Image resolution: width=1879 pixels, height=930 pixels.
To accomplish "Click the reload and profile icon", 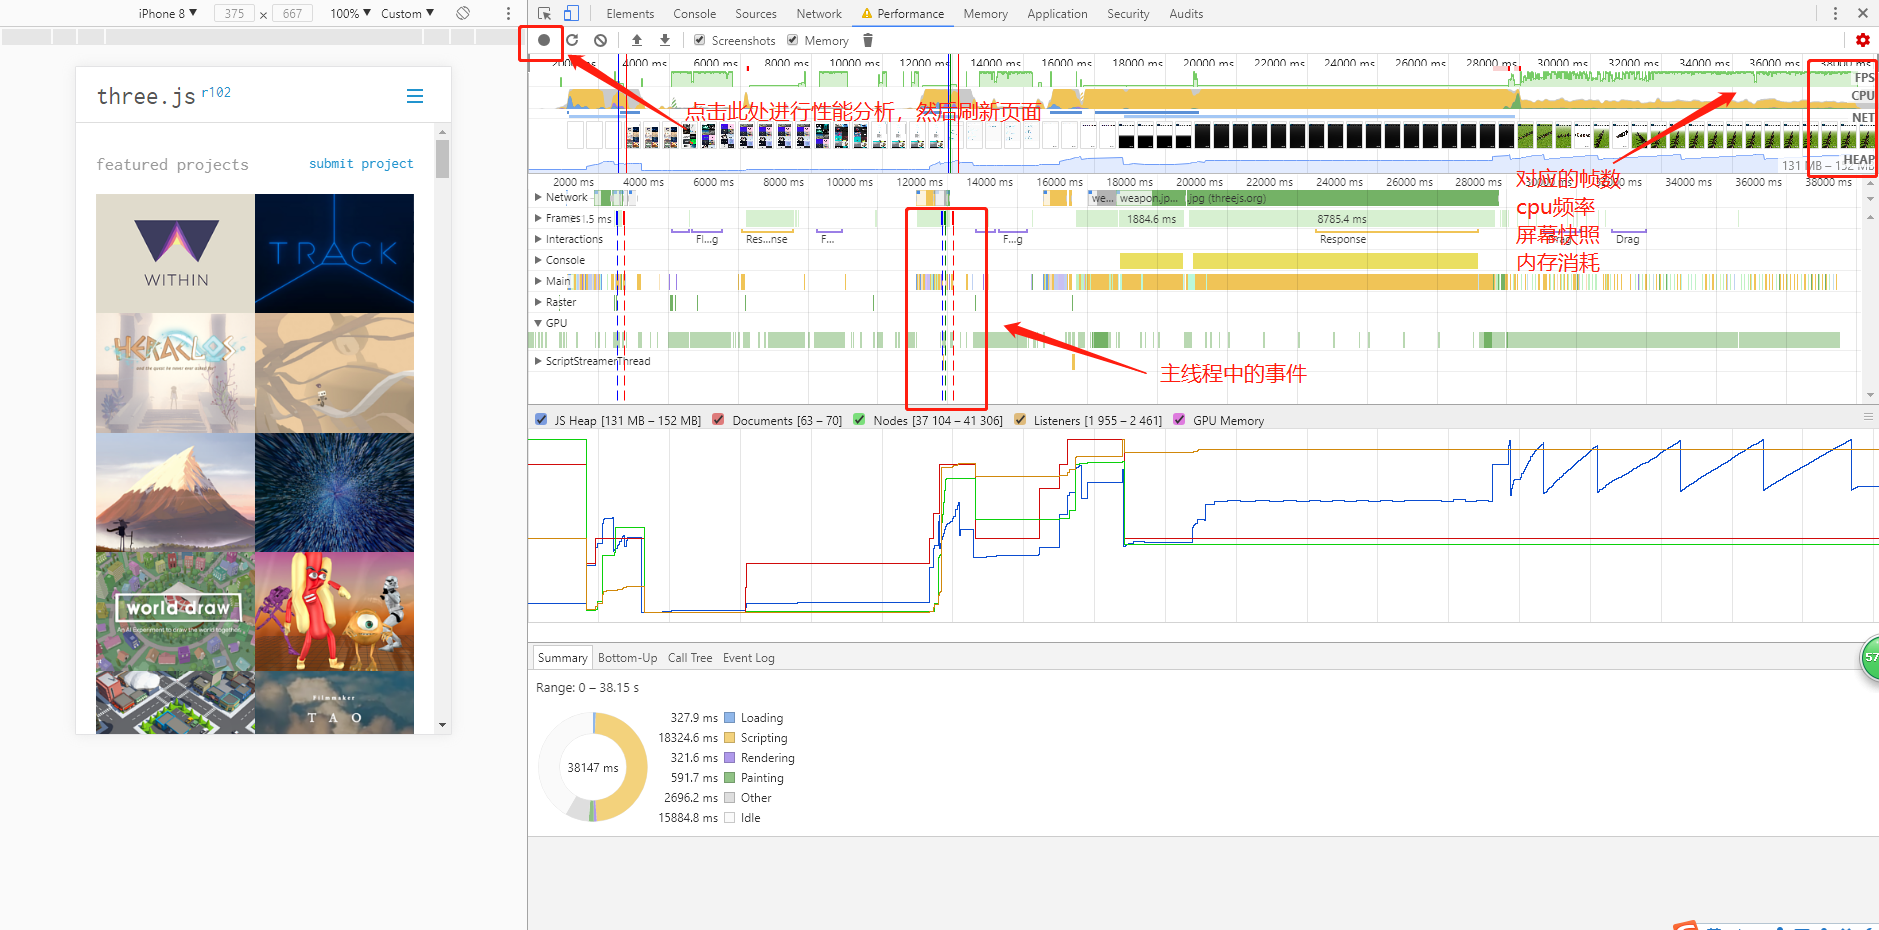I will click(572, 40).
